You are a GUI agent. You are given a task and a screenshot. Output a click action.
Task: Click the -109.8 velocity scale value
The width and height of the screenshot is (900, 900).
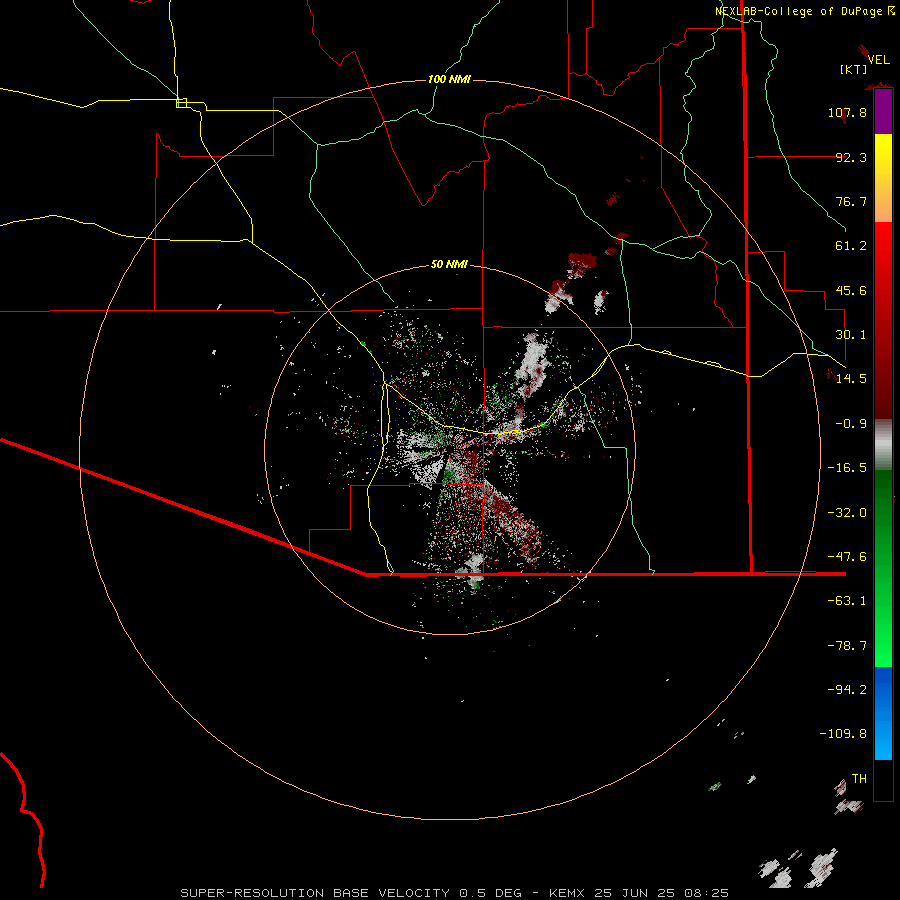843,734
